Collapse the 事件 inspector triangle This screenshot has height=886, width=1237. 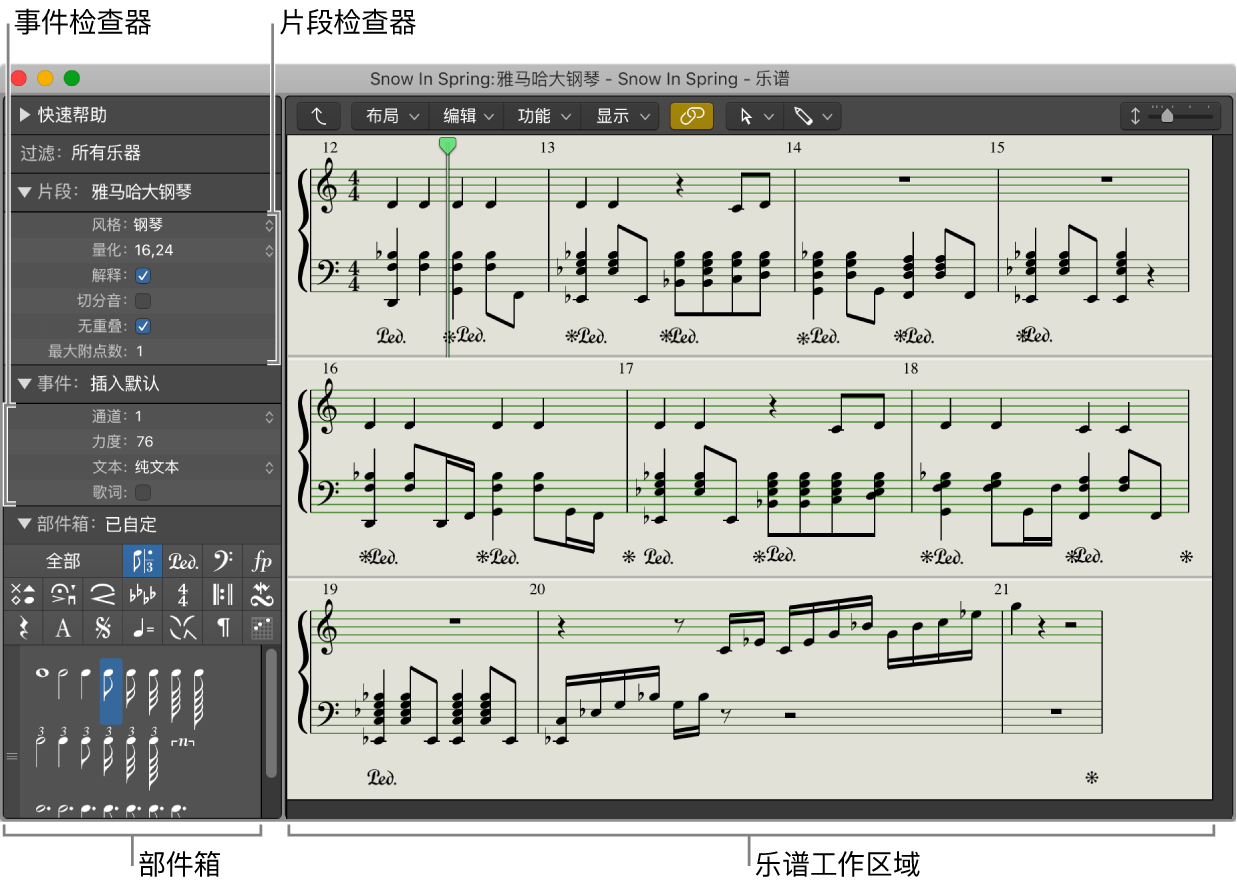click(25, 384)
